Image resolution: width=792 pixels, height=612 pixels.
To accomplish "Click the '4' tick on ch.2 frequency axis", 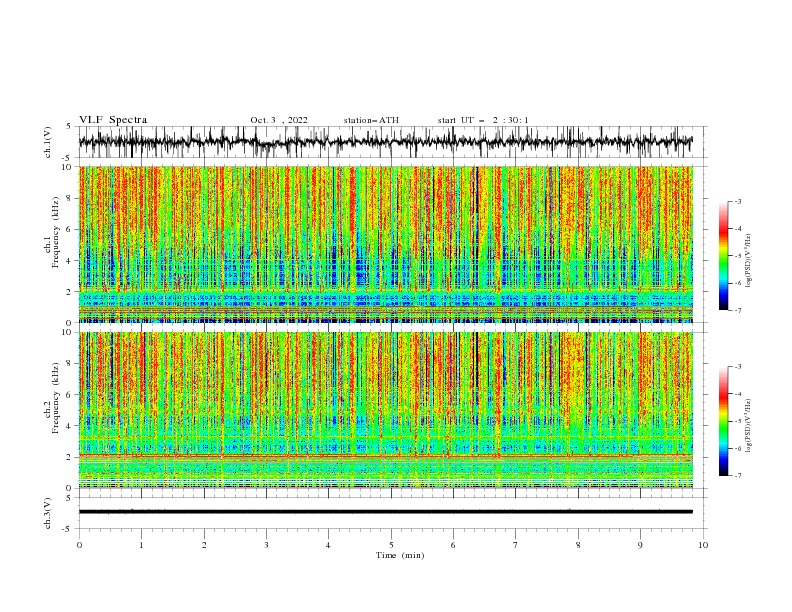I will point(70,426).
